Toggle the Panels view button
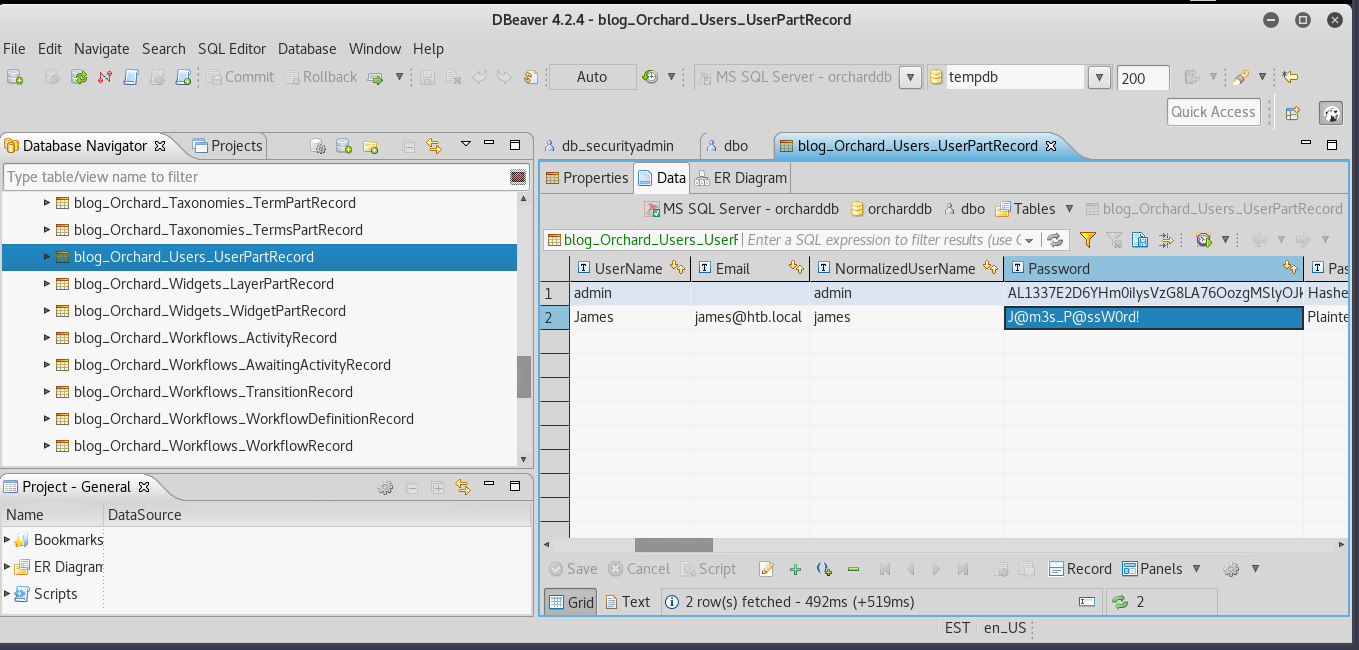The image size is (1359, 650). pos(1153,569)
